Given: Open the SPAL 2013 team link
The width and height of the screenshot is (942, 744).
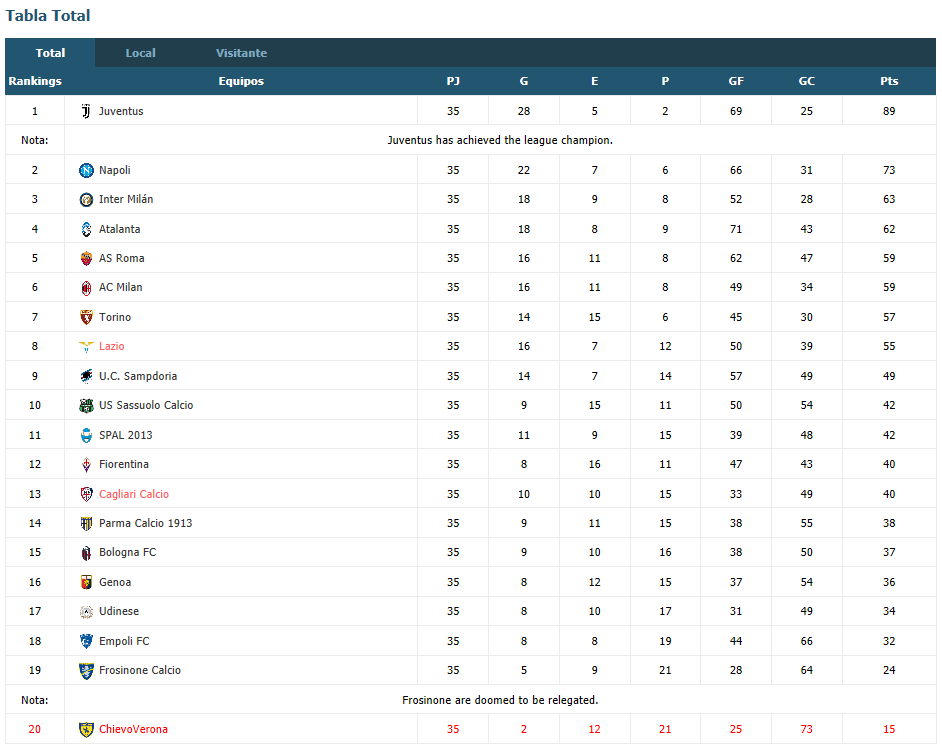Looking at the screenshot, I should coord(125,435).
